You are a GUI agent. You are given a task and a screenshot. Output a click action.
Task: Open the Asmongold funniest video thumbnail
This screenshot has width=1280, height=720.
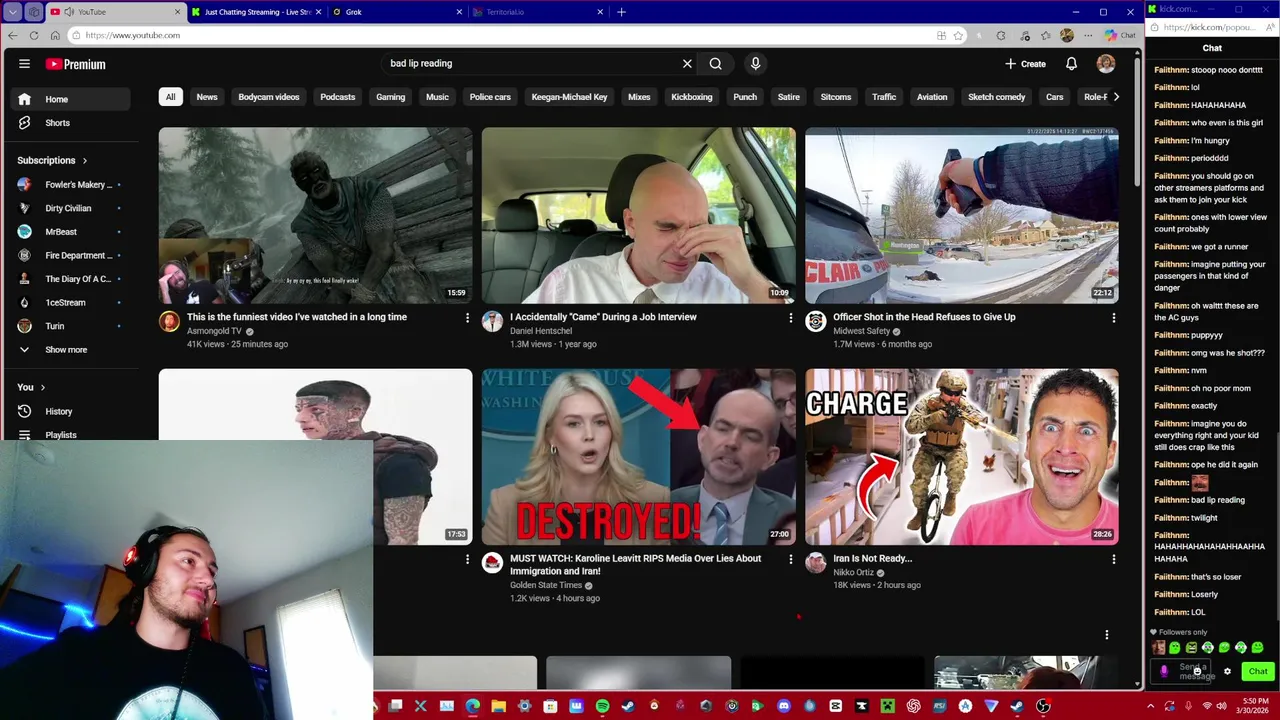coord(315,215)
